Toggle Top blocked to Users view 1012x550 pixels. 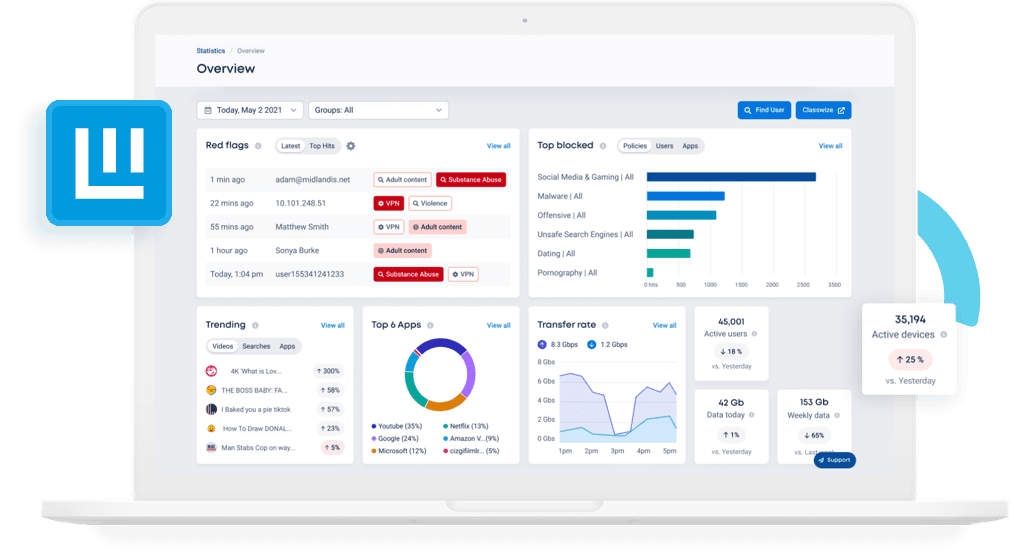click(x=664, y=146)
